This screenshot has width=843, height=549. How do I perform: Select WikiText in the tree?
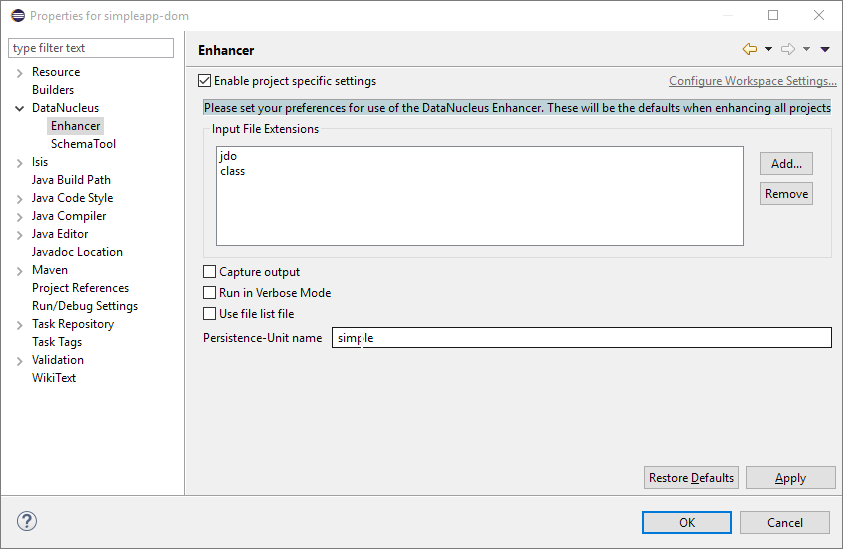(x=54, y=378)
